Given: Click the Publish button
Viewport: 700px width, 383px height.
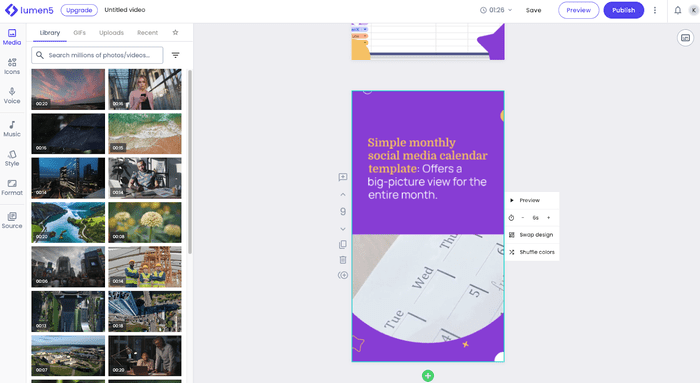Looking at the screenshot, I should coord(624,10).
